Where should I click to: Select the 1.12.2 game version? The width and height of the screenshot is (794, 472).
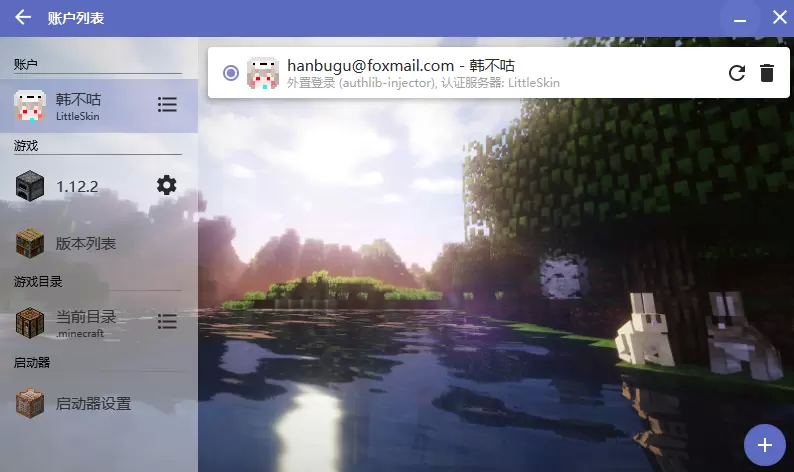coord(99,186)
